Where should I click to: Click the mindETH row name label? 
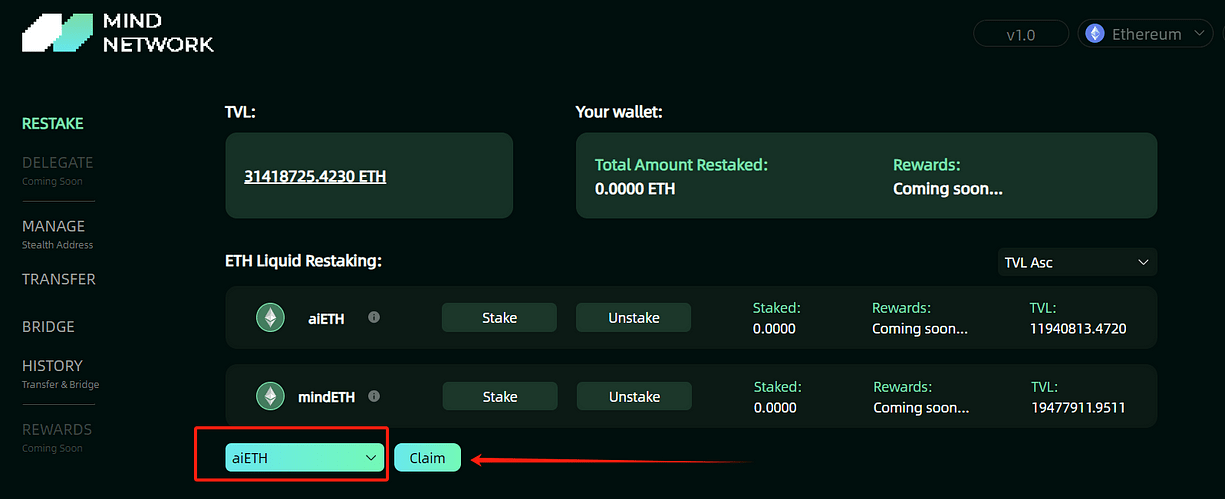click(326, 397)
